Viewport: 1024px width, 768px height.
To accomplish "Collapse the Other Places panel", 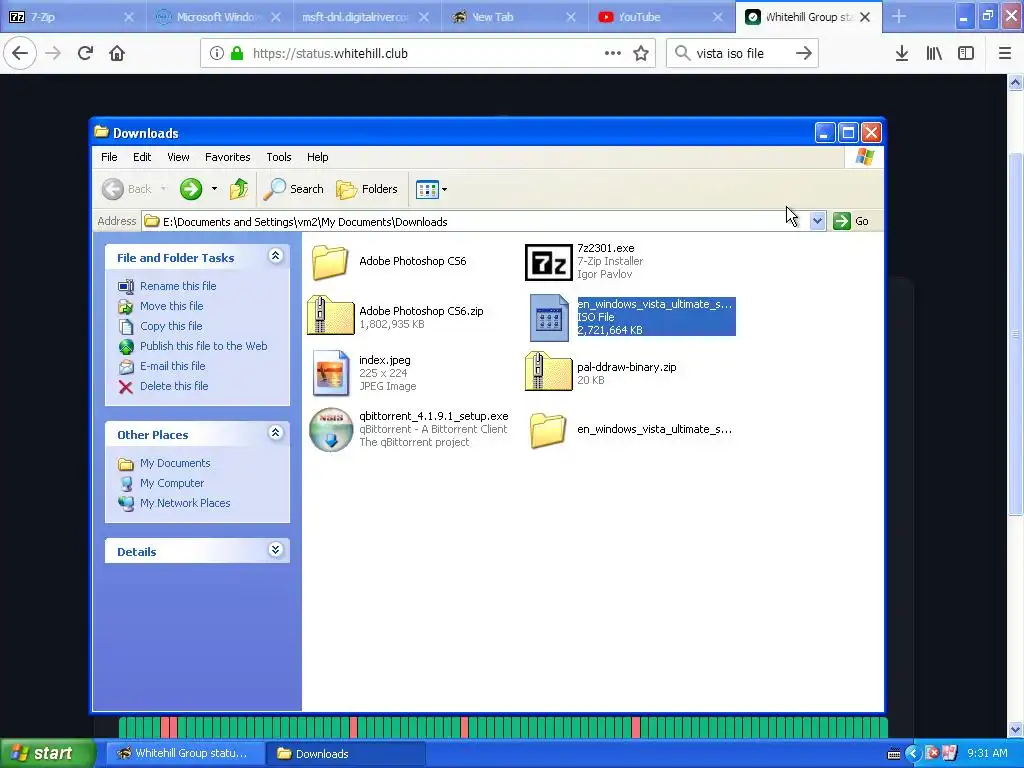I will click(x=276, y=433).
